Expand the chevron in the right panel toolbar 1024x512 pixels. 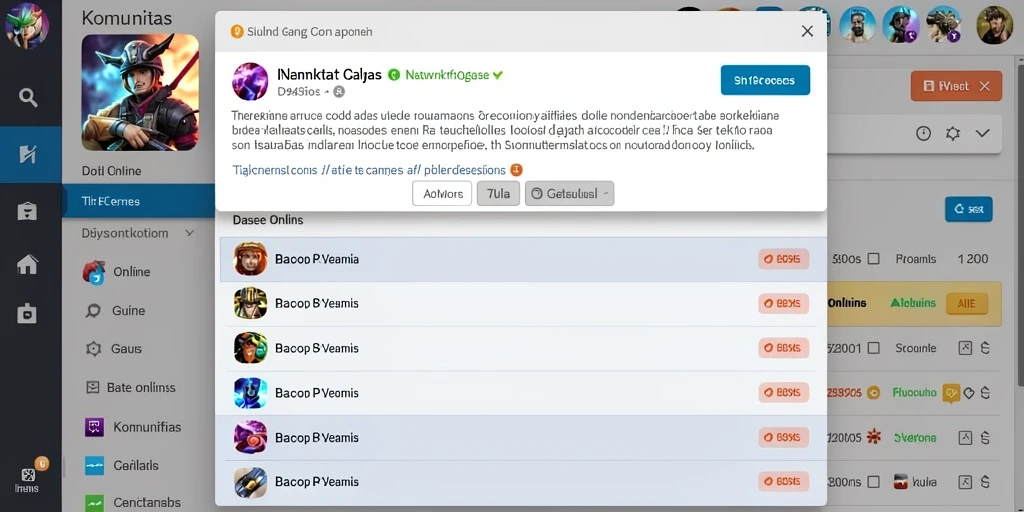coord(982,134)
